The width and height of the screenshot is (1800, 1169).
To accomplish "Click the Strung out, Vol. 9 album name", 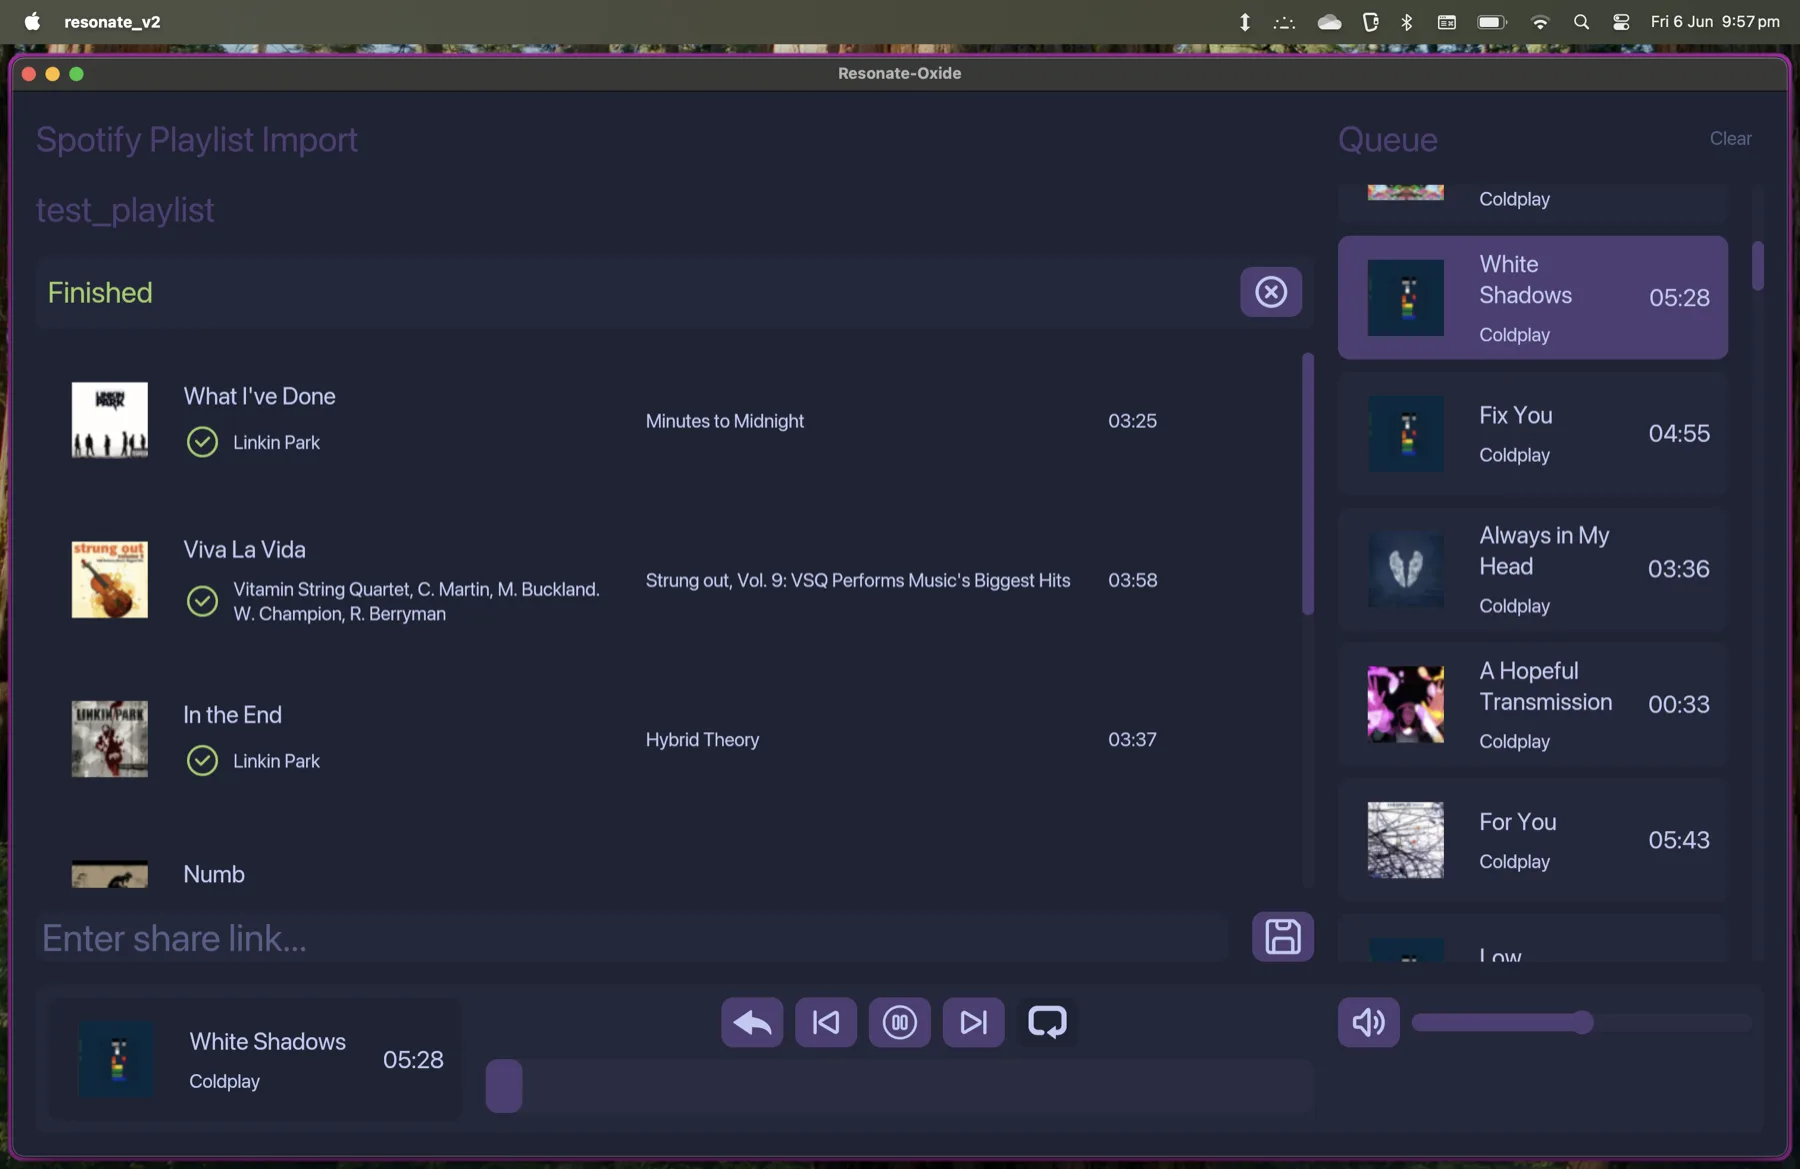I will tap(858, 580).
